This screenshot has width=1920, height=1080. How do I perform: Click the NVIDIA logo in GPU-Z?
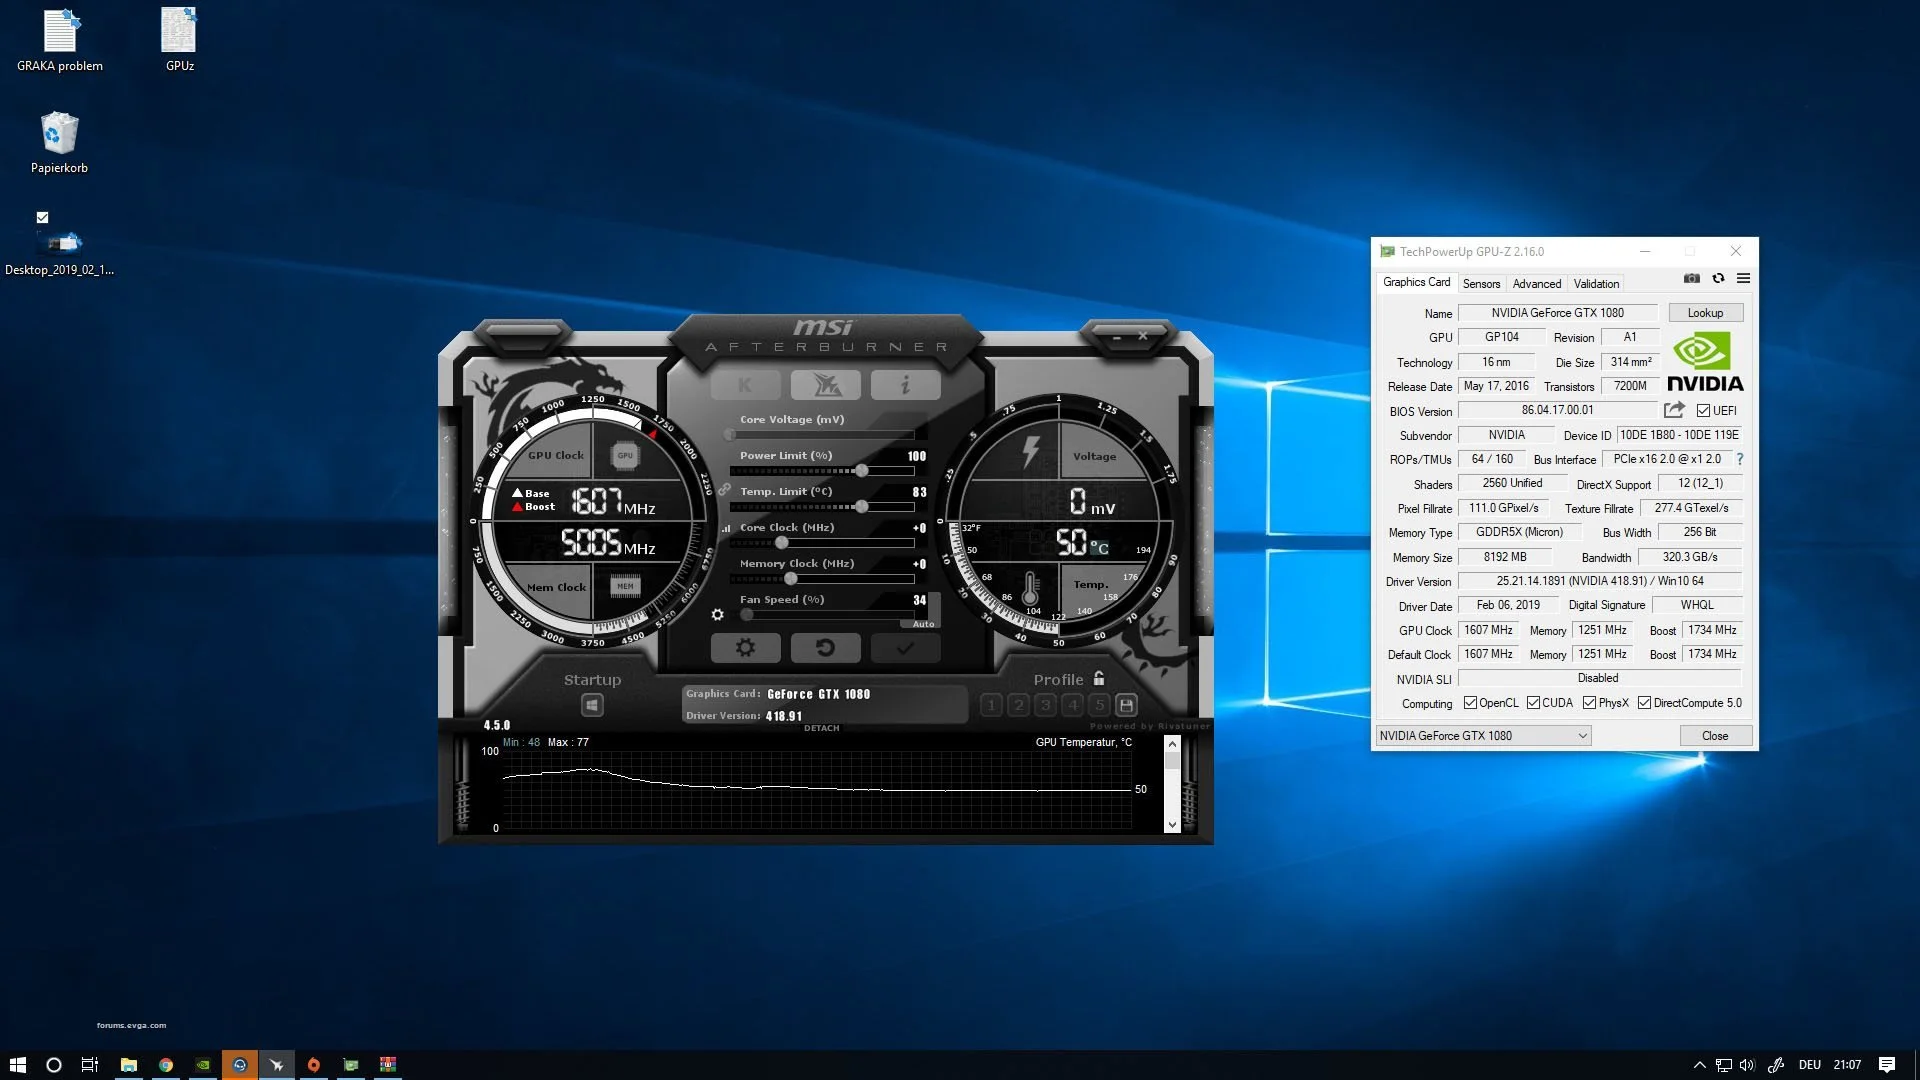click(1705, 363)
